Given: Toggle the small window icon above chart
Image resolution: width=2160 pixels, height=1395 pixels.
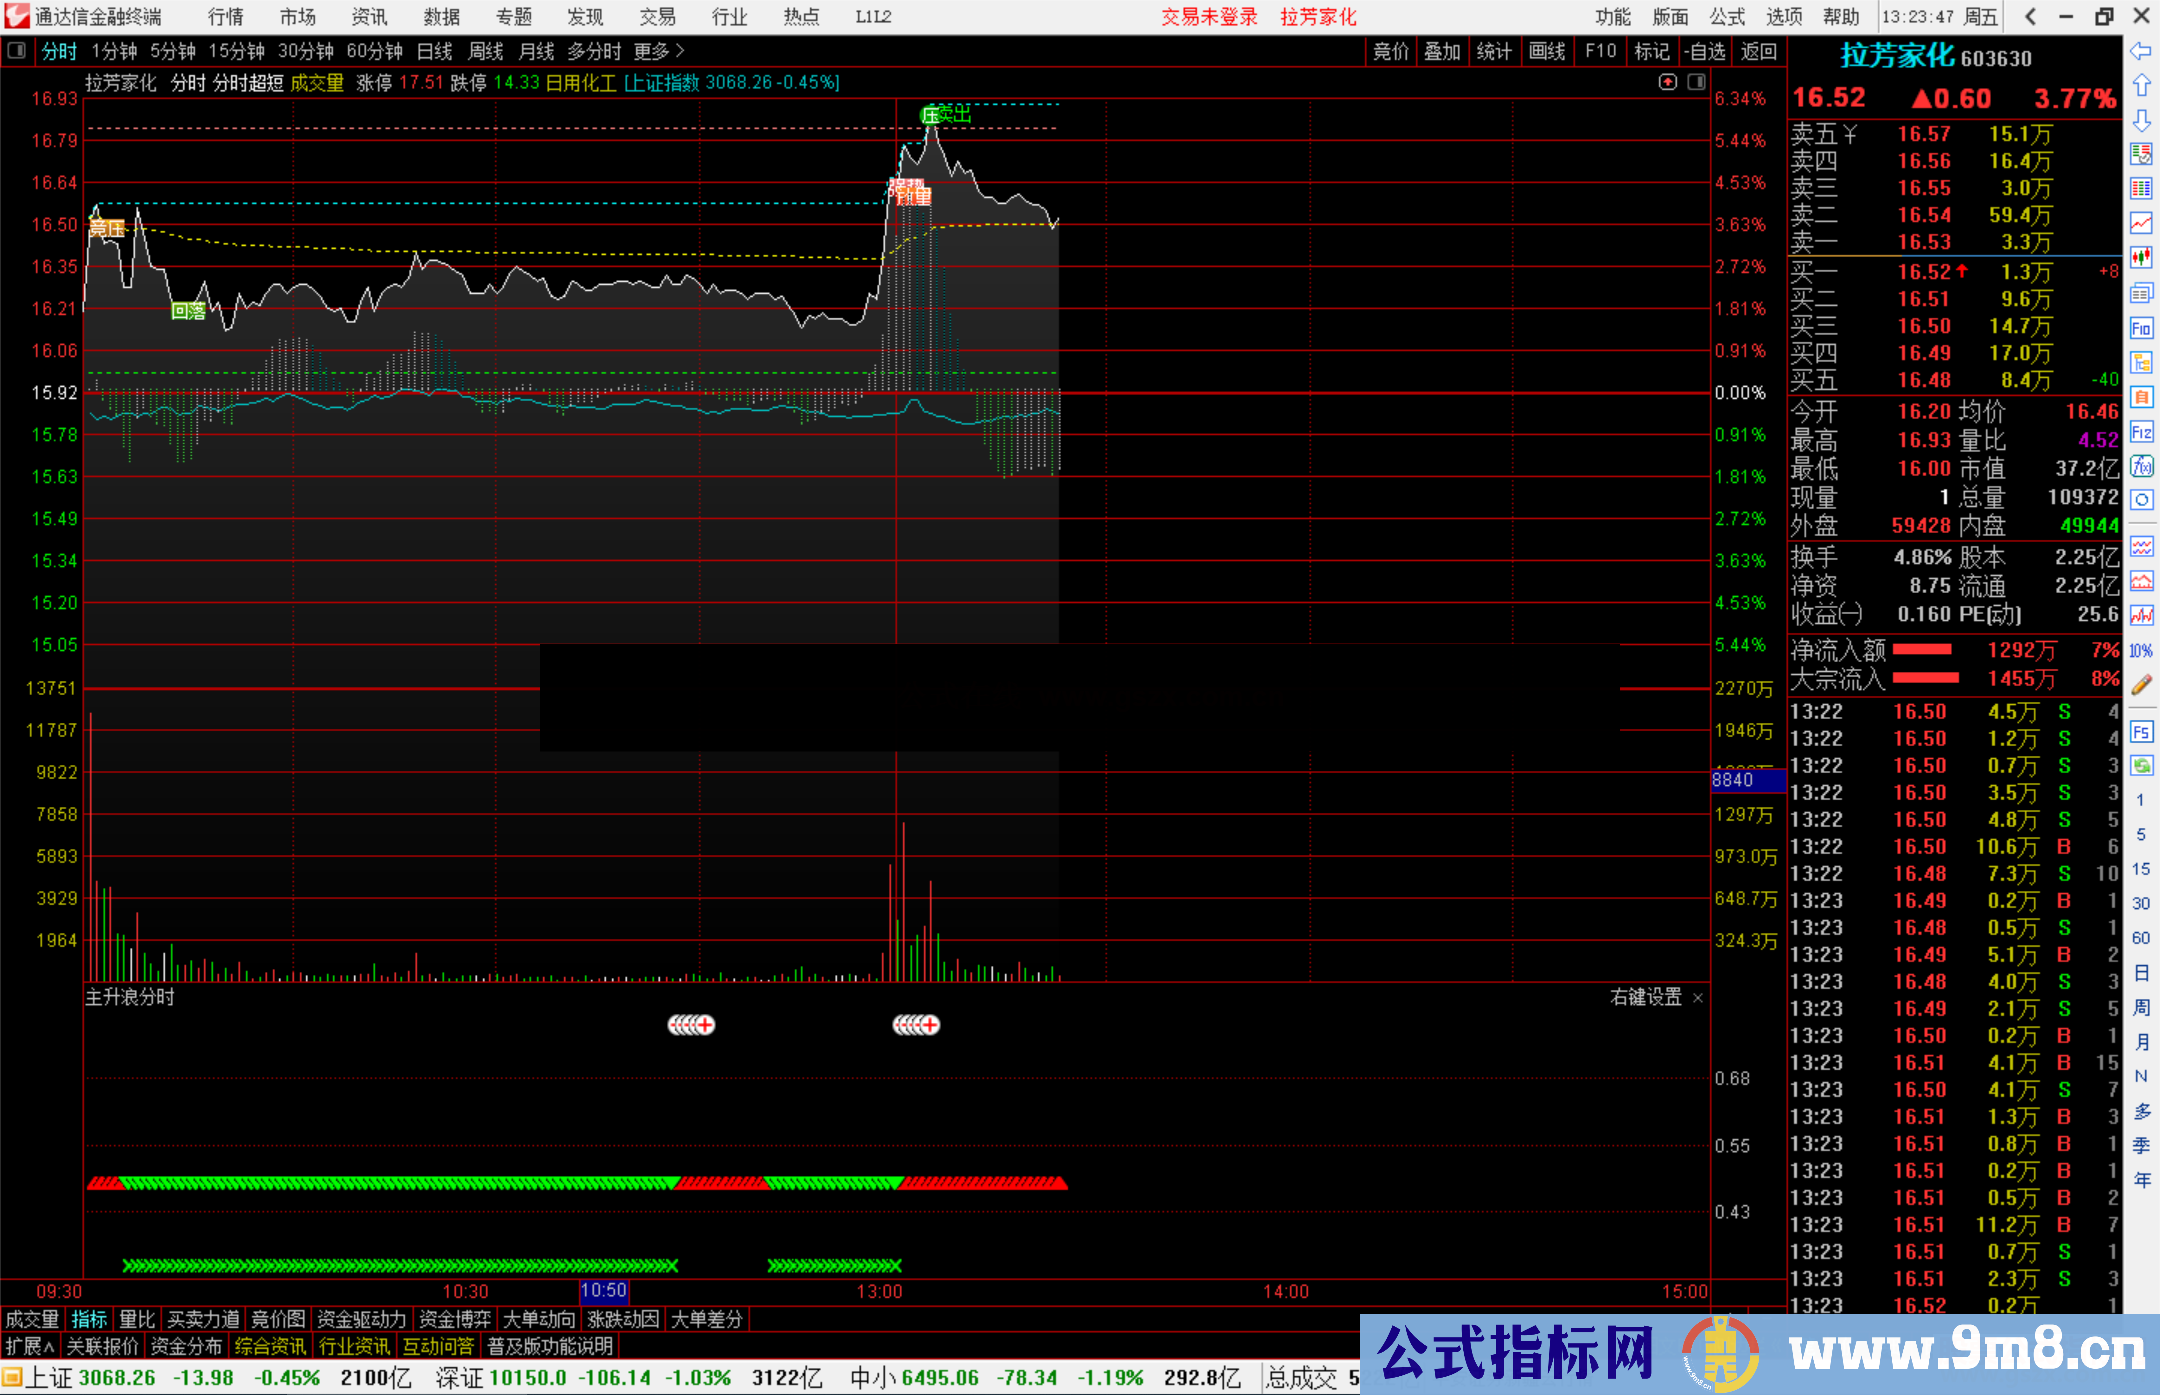Looking at the screenshot, I should click(1696, 82).
